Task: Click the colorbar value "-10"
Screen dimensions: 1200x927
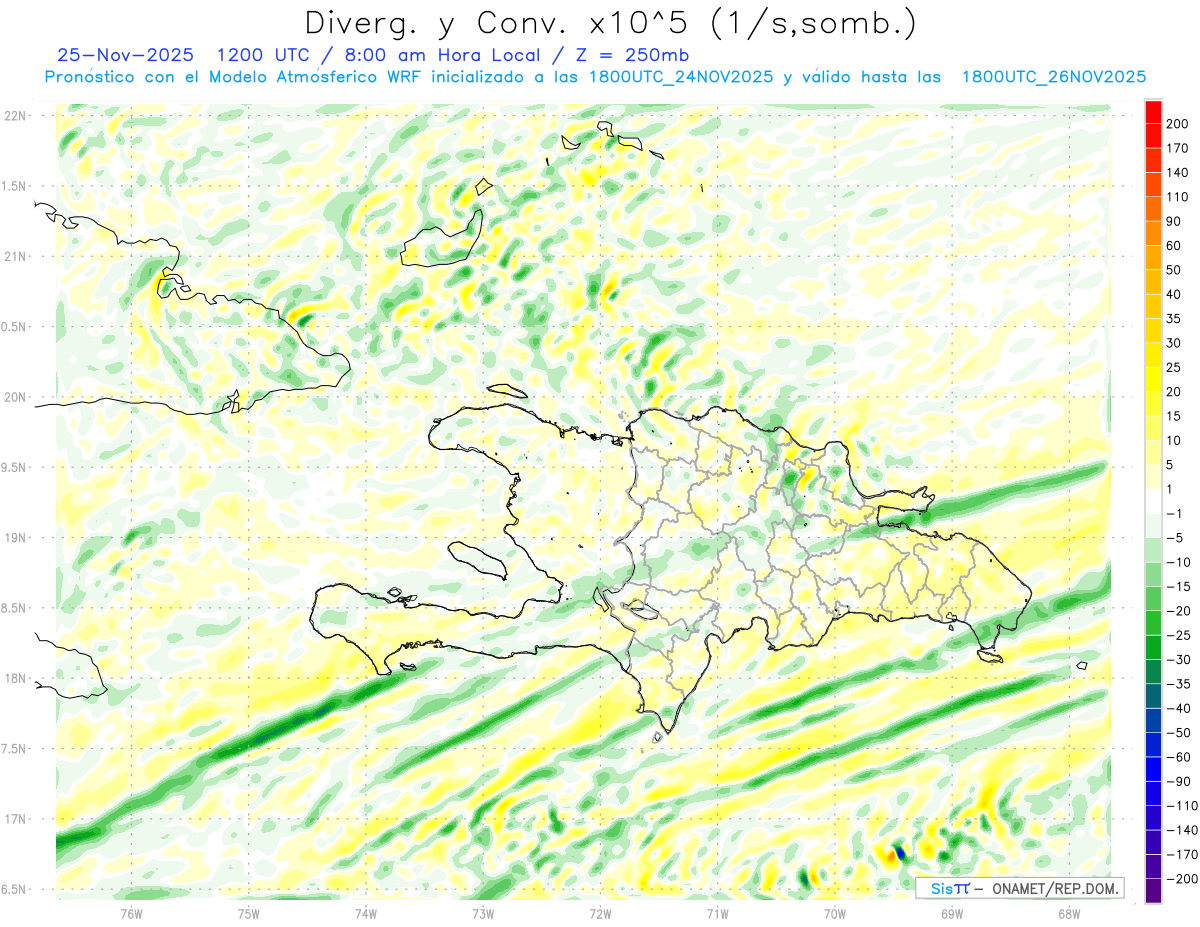Action: pyautogui.click(x=1179, y=562)
